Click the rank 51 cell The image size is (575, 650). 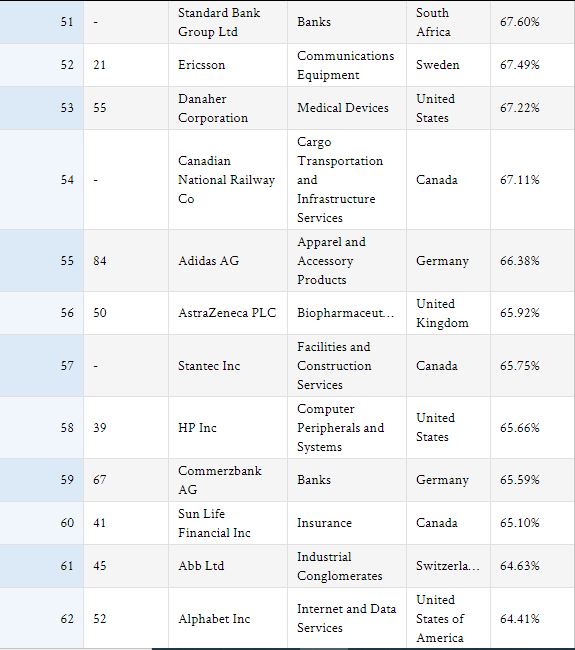click(x=41, y=22)
